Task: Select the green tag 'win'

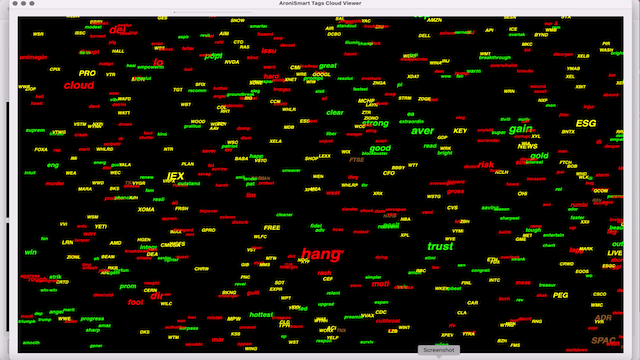Action: (x=31, y=252)
